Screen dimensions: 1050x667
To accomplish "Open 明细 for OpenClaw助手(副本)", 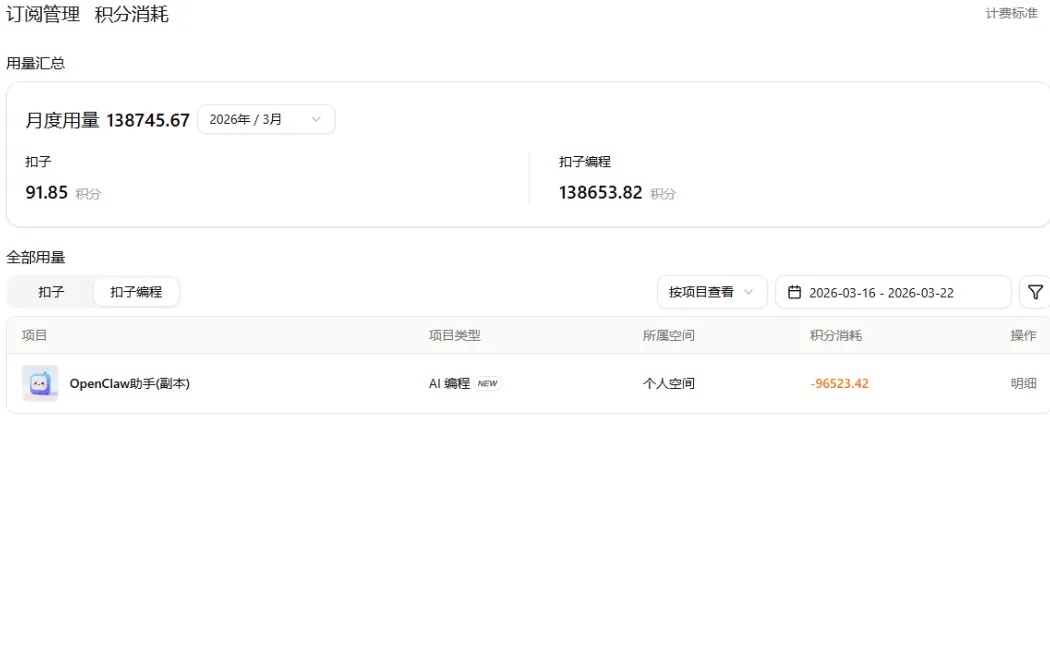I will click(1023, 383).
